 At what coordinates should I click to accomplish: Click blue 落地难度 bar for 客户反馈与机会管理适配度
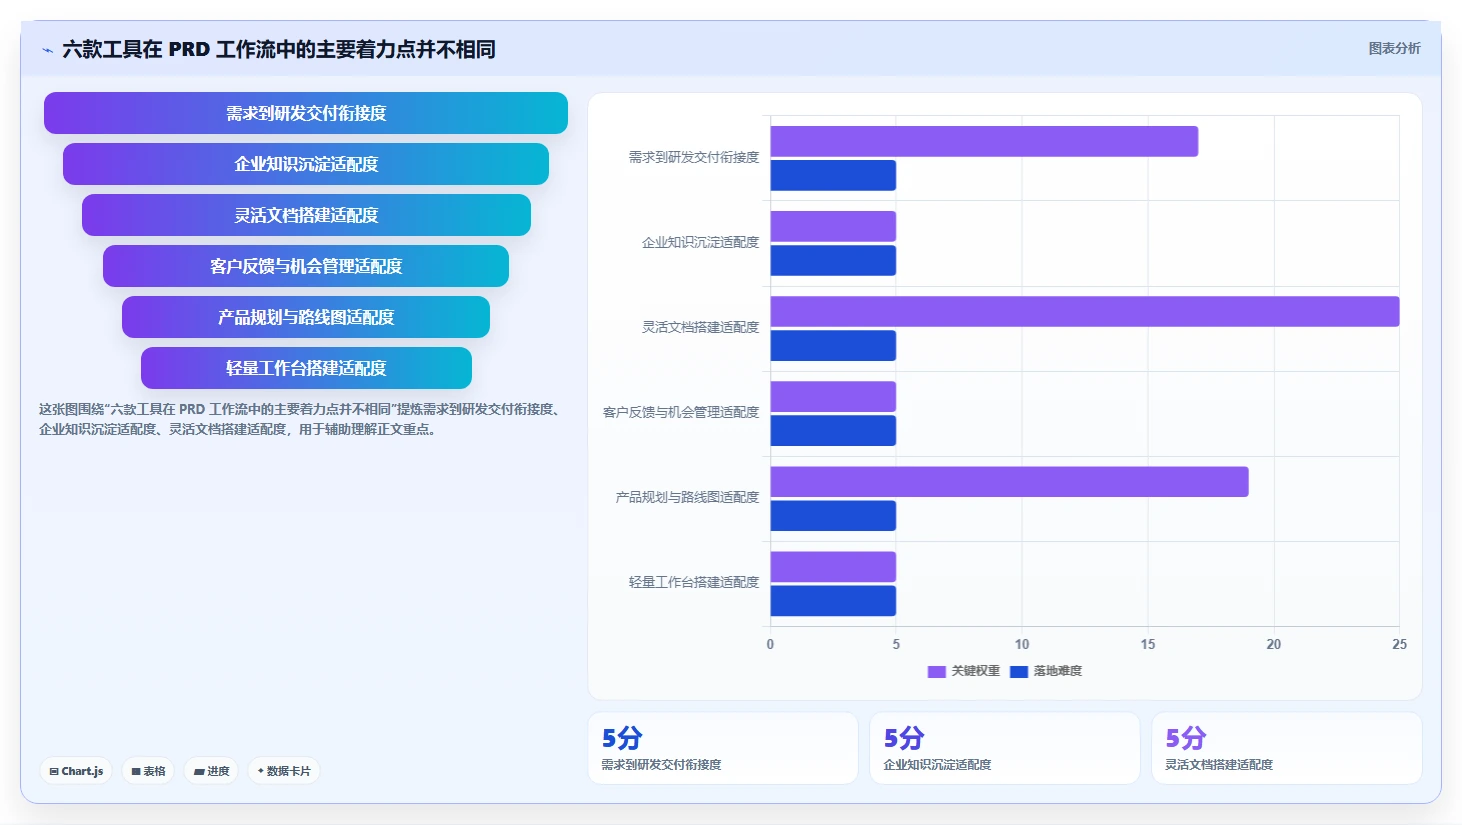point(833,430)
